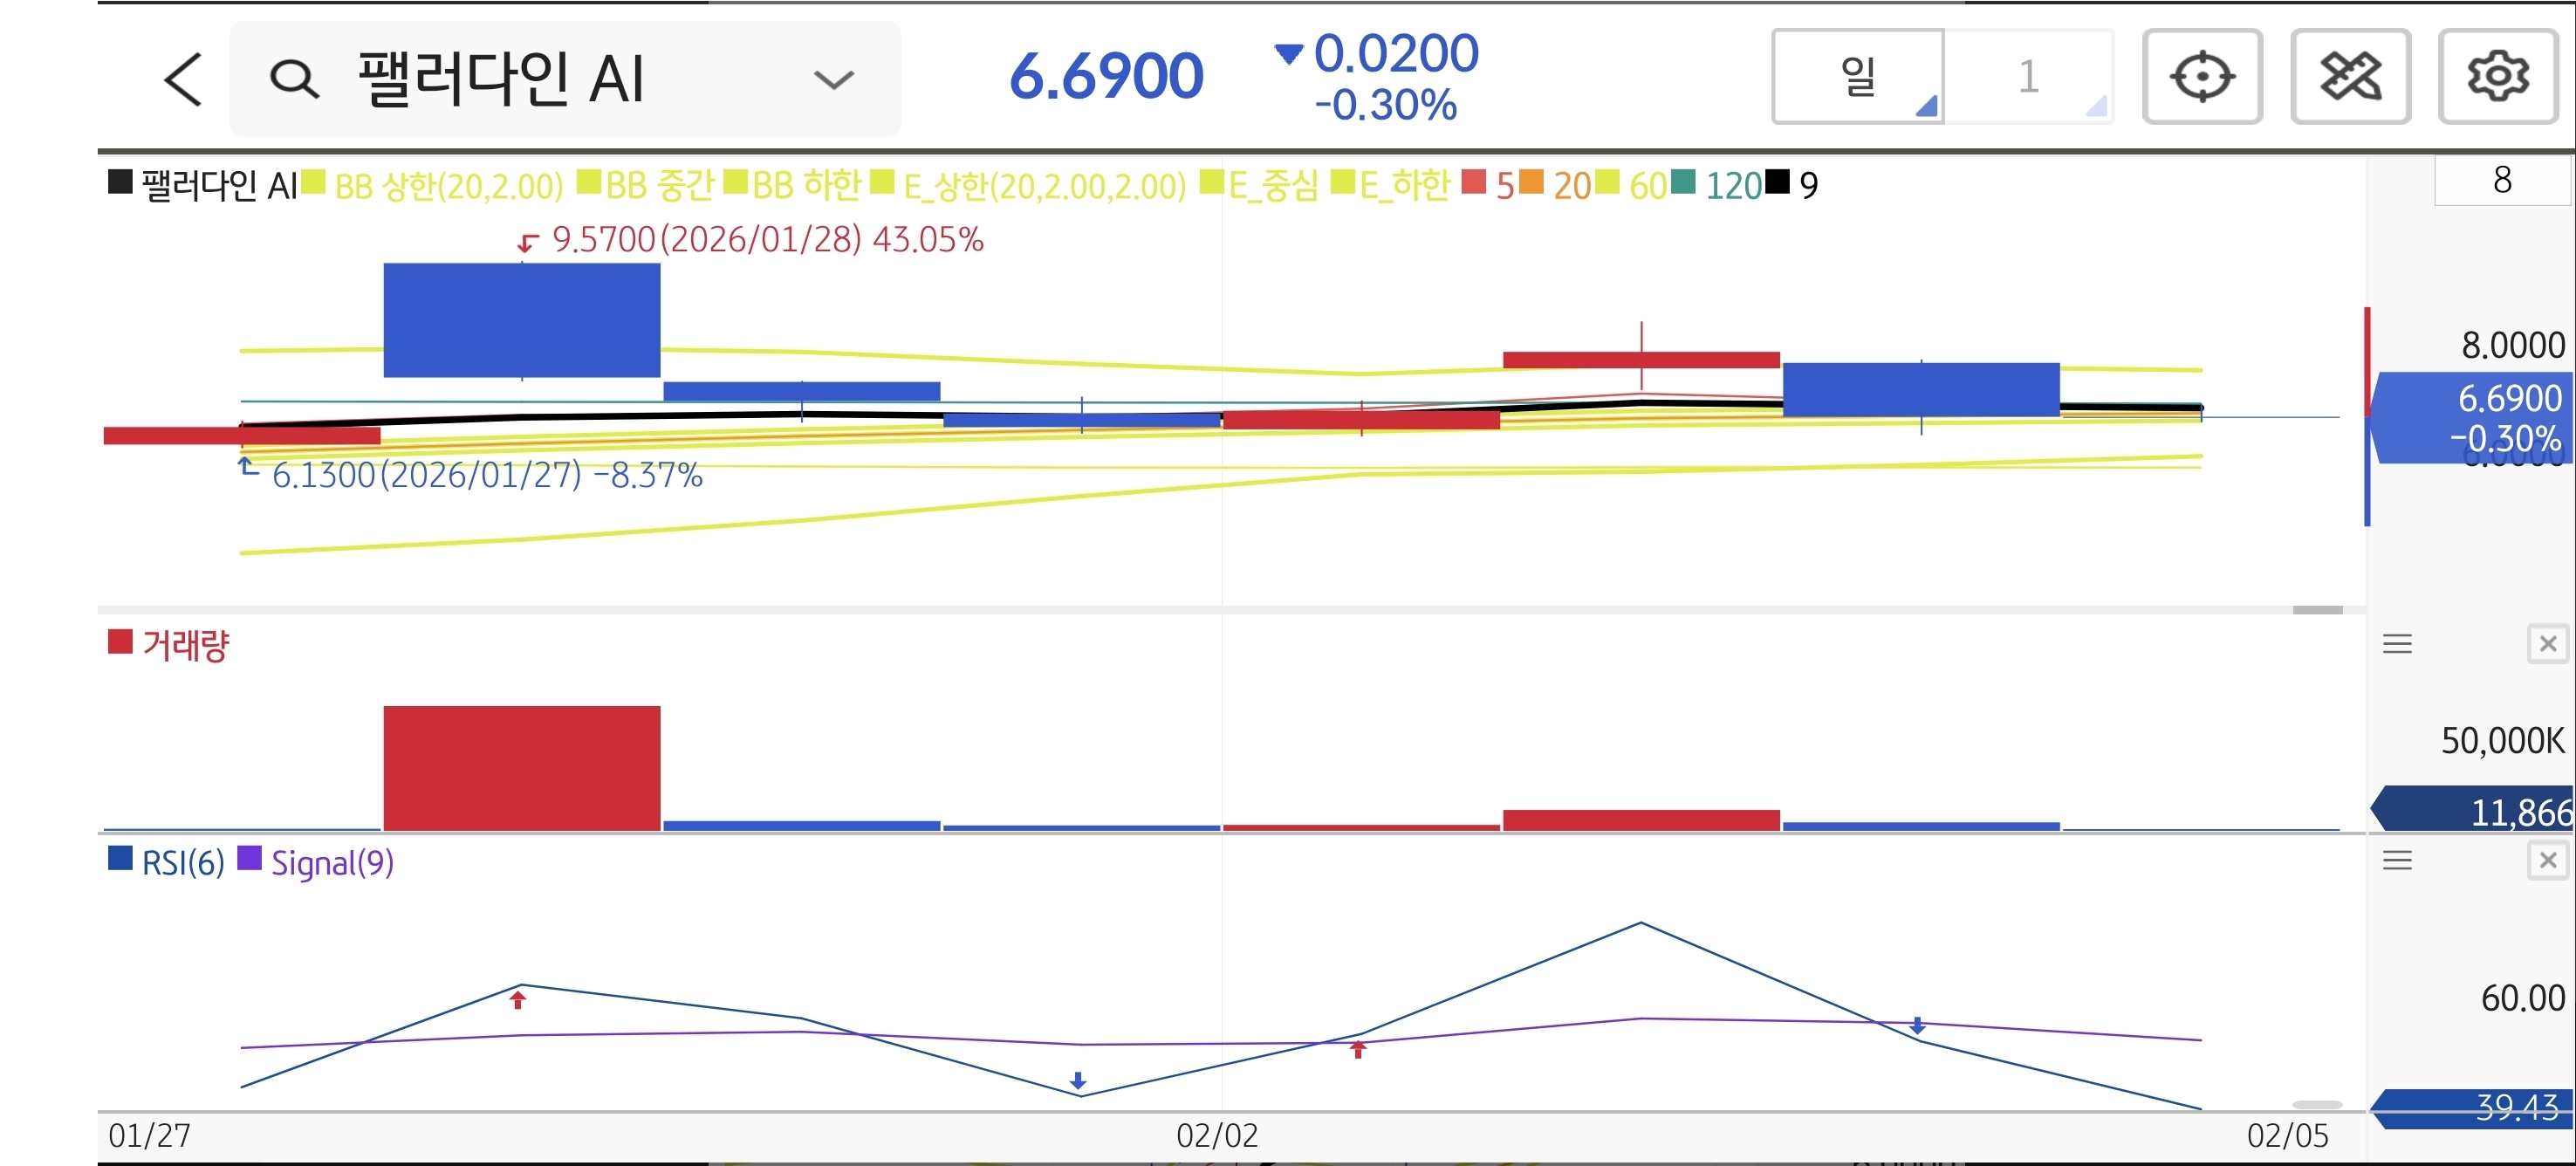The height and width of the screenshot is (1166, 2576).
Task: Toggle the 5-day moving average legend
Action: (x=1503, y=185)
